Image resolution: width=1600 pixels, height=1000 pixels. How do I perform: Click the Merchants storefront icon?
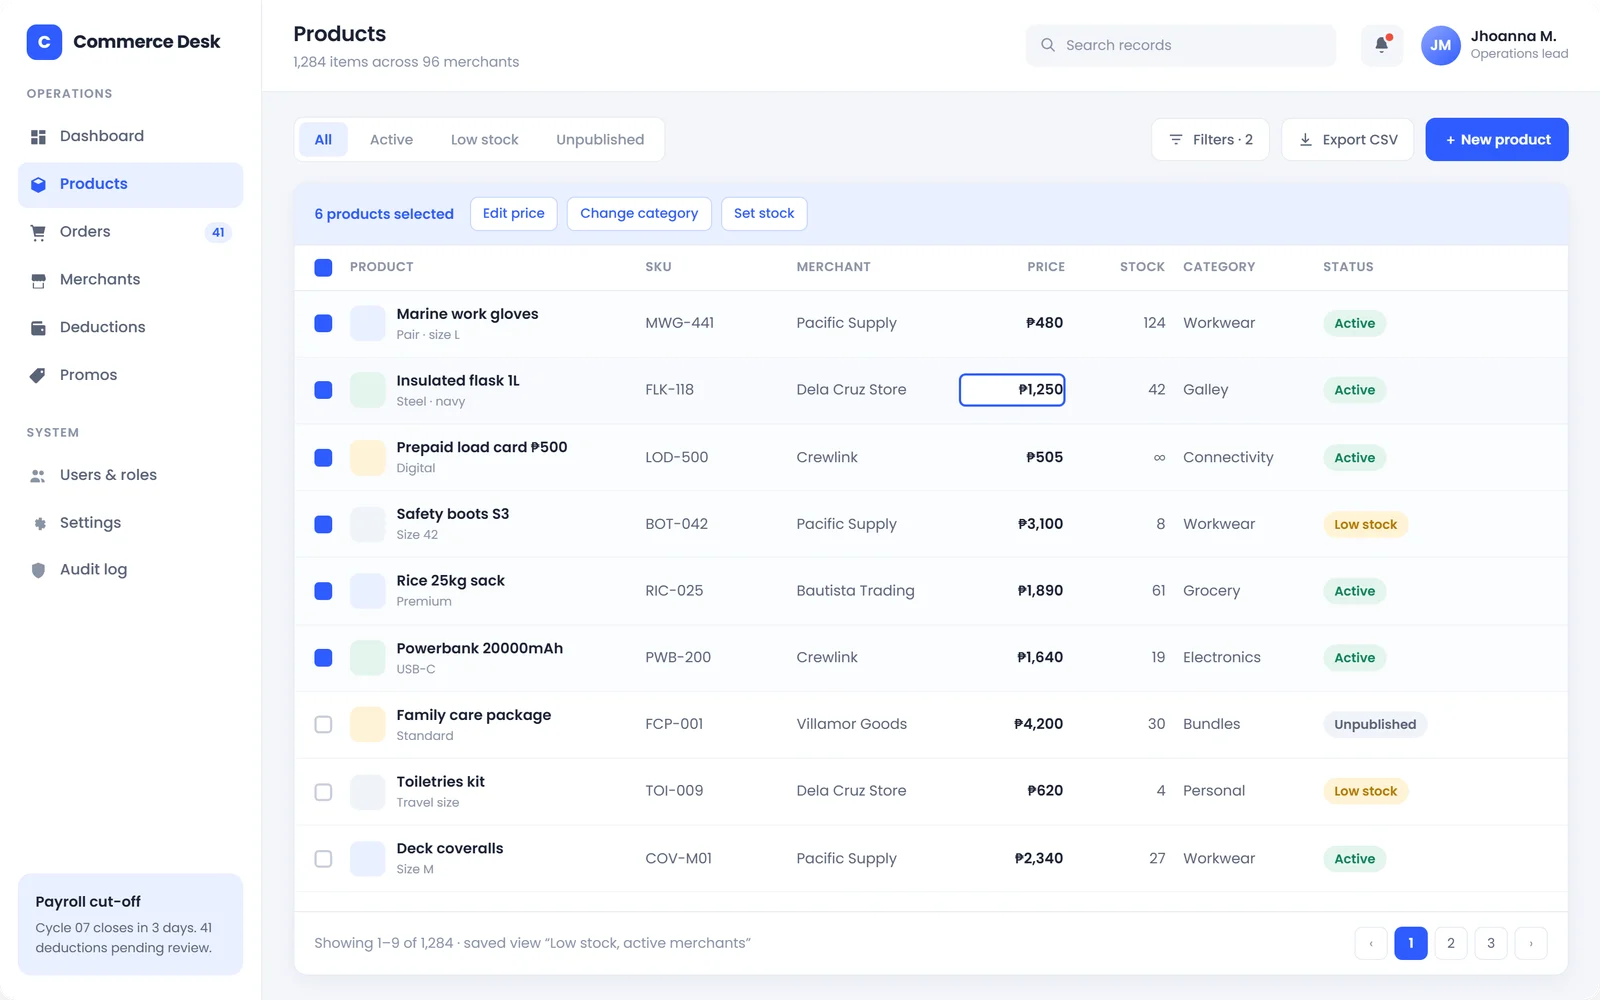click(38, 280)
